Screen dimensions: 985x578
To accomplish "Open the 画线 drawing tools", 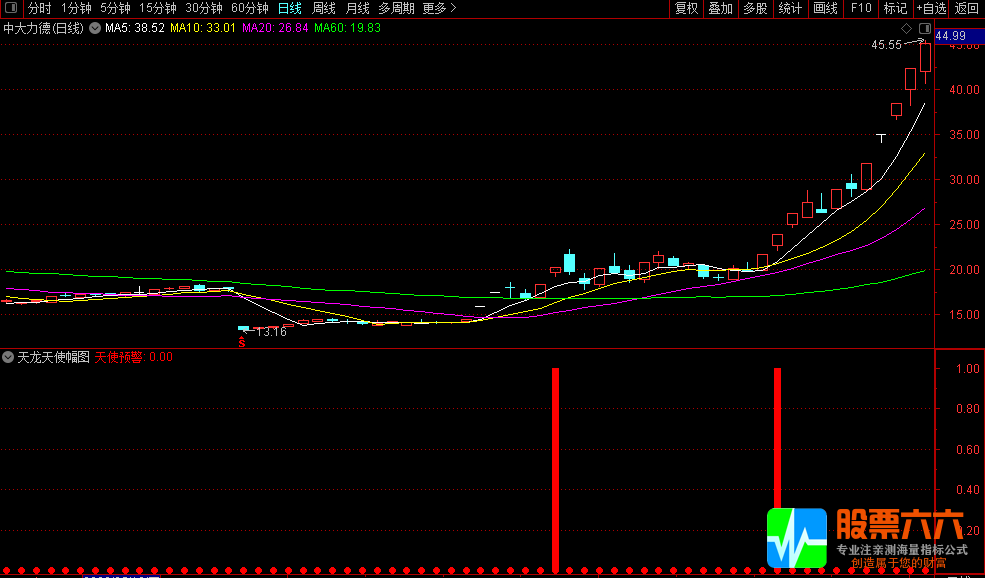I will tap(825, 8).
